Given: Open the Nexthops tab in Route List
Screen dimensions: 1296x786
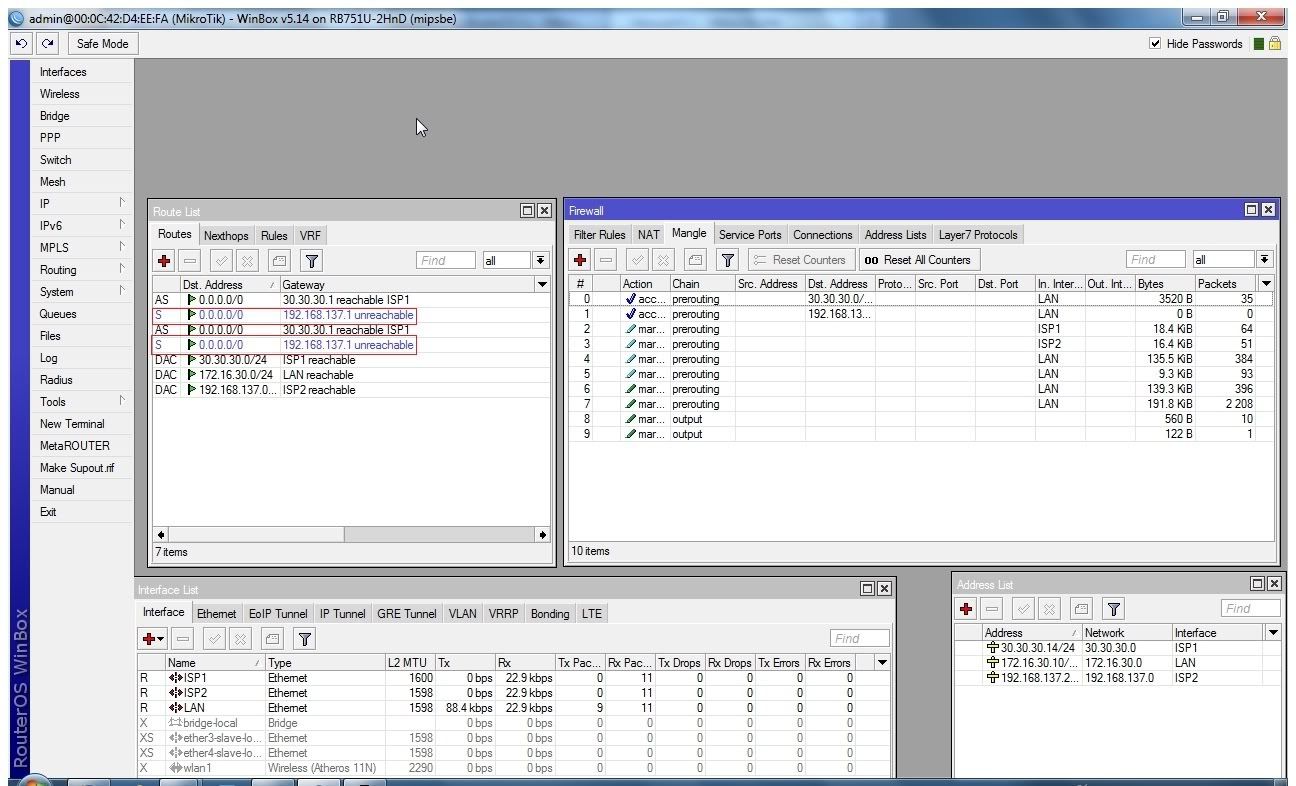Looking at the screenshot, I should click(226, 236).
